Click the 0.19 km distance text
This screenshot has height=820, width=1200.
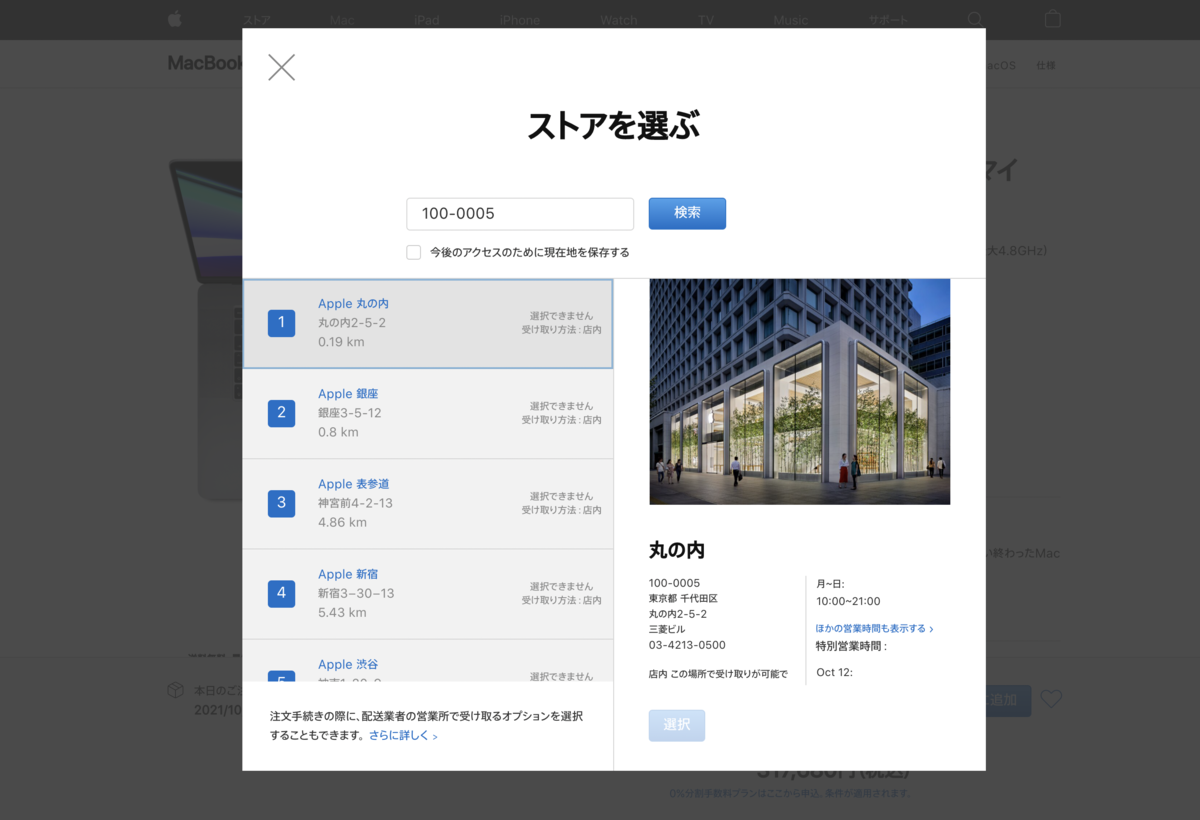pos(341,342)
